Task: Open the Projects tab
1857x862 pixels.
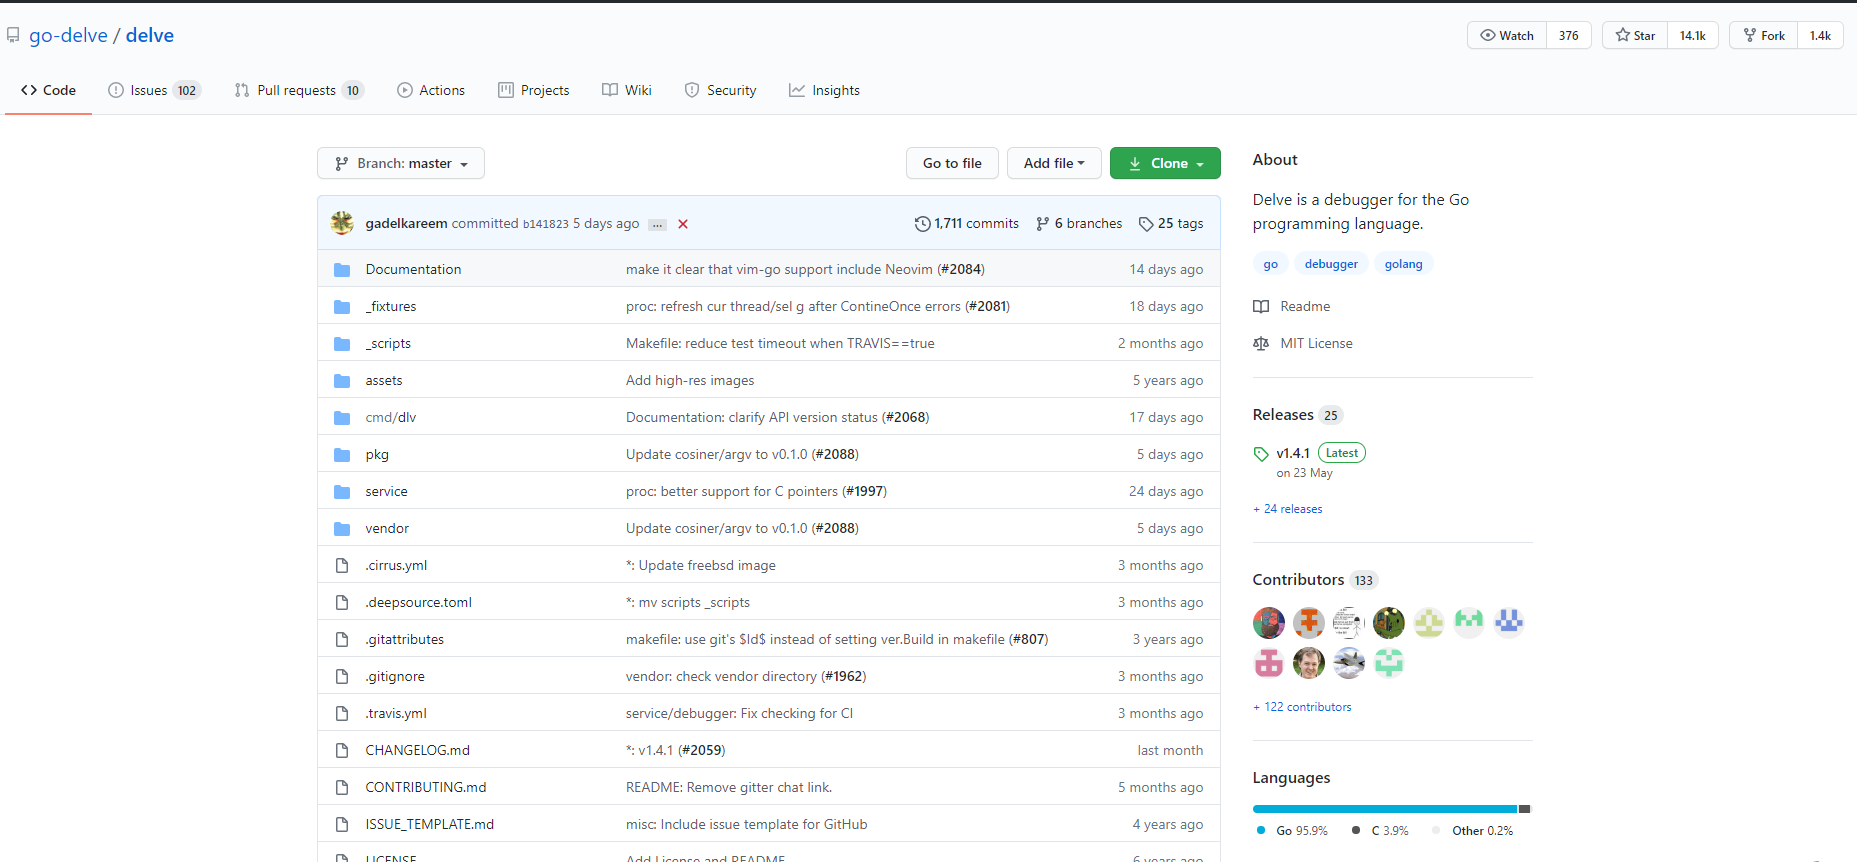Action: pos(534,90)
